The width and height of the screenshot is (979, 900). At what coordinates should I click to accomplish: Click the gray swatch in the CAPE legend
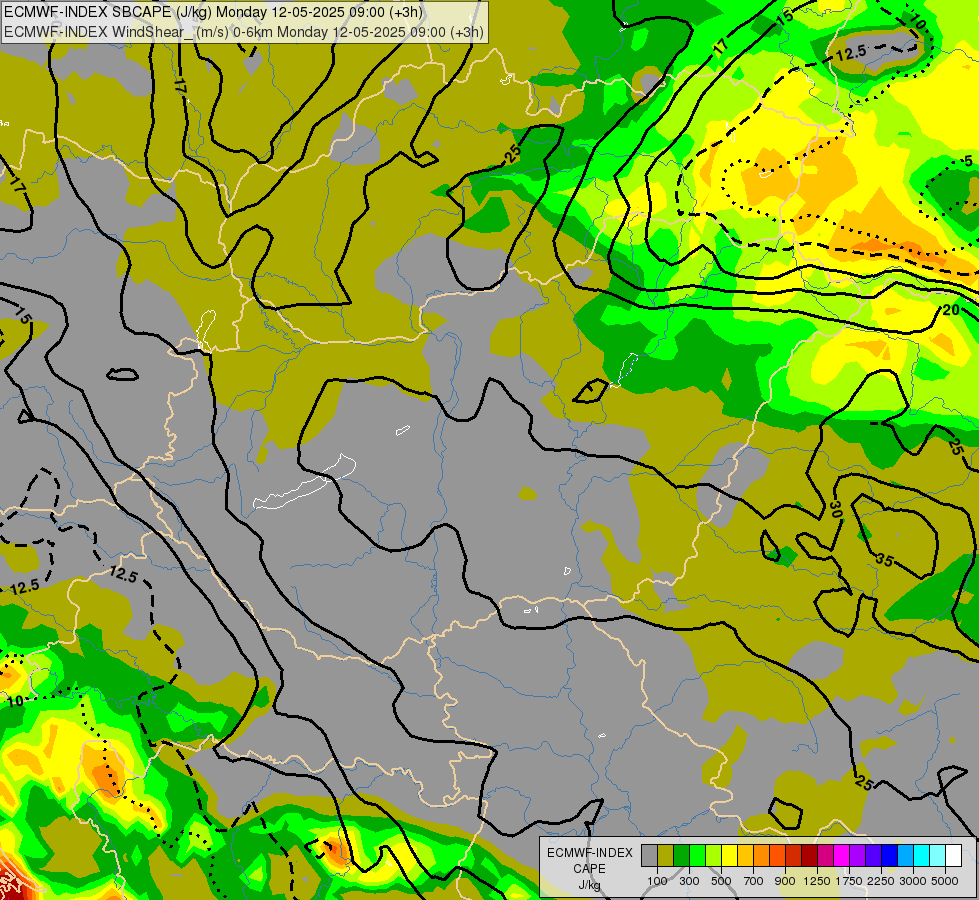[649, 855]
